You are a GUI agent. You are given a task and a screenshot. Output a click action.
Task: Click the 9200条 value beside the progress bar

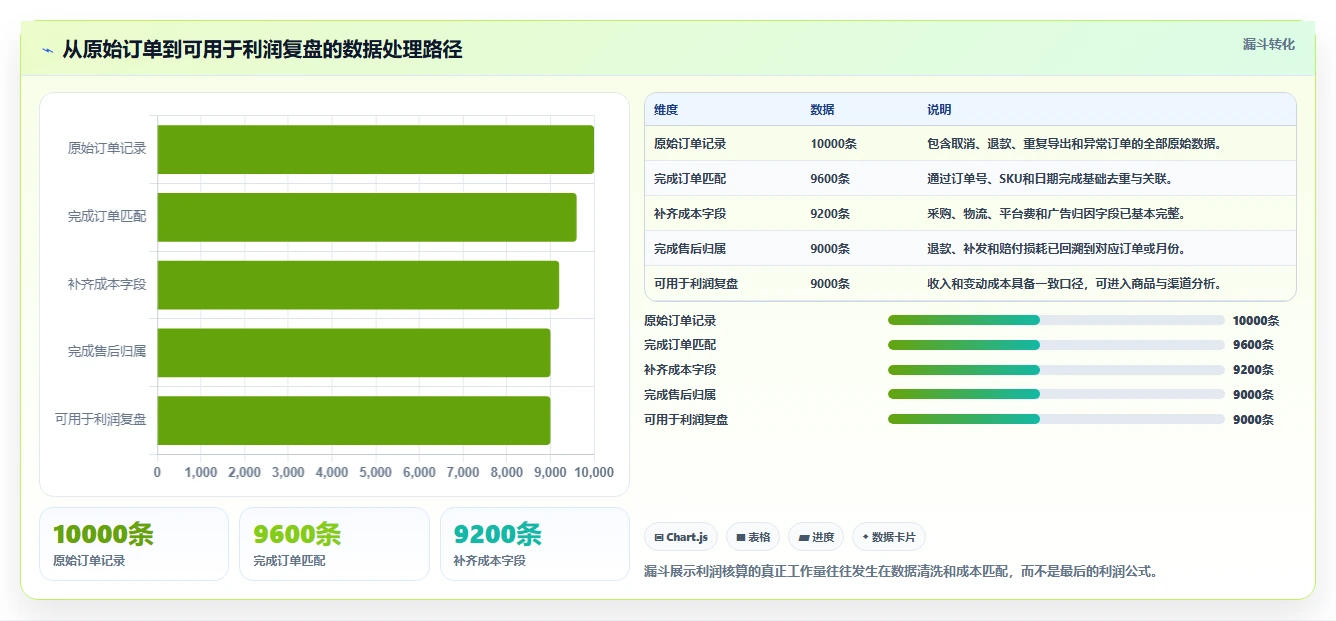1253,370
